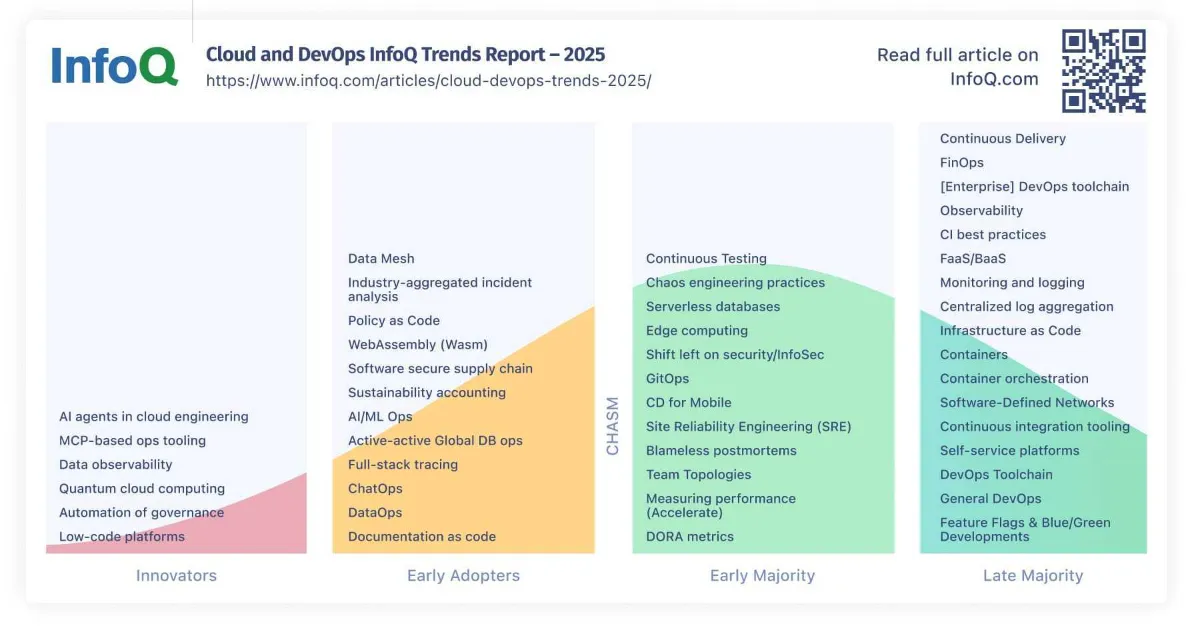The height and width of the screenshot is (630, 1200).
Task: Click the vertical CHASM label
Action: tap(613, 426)
